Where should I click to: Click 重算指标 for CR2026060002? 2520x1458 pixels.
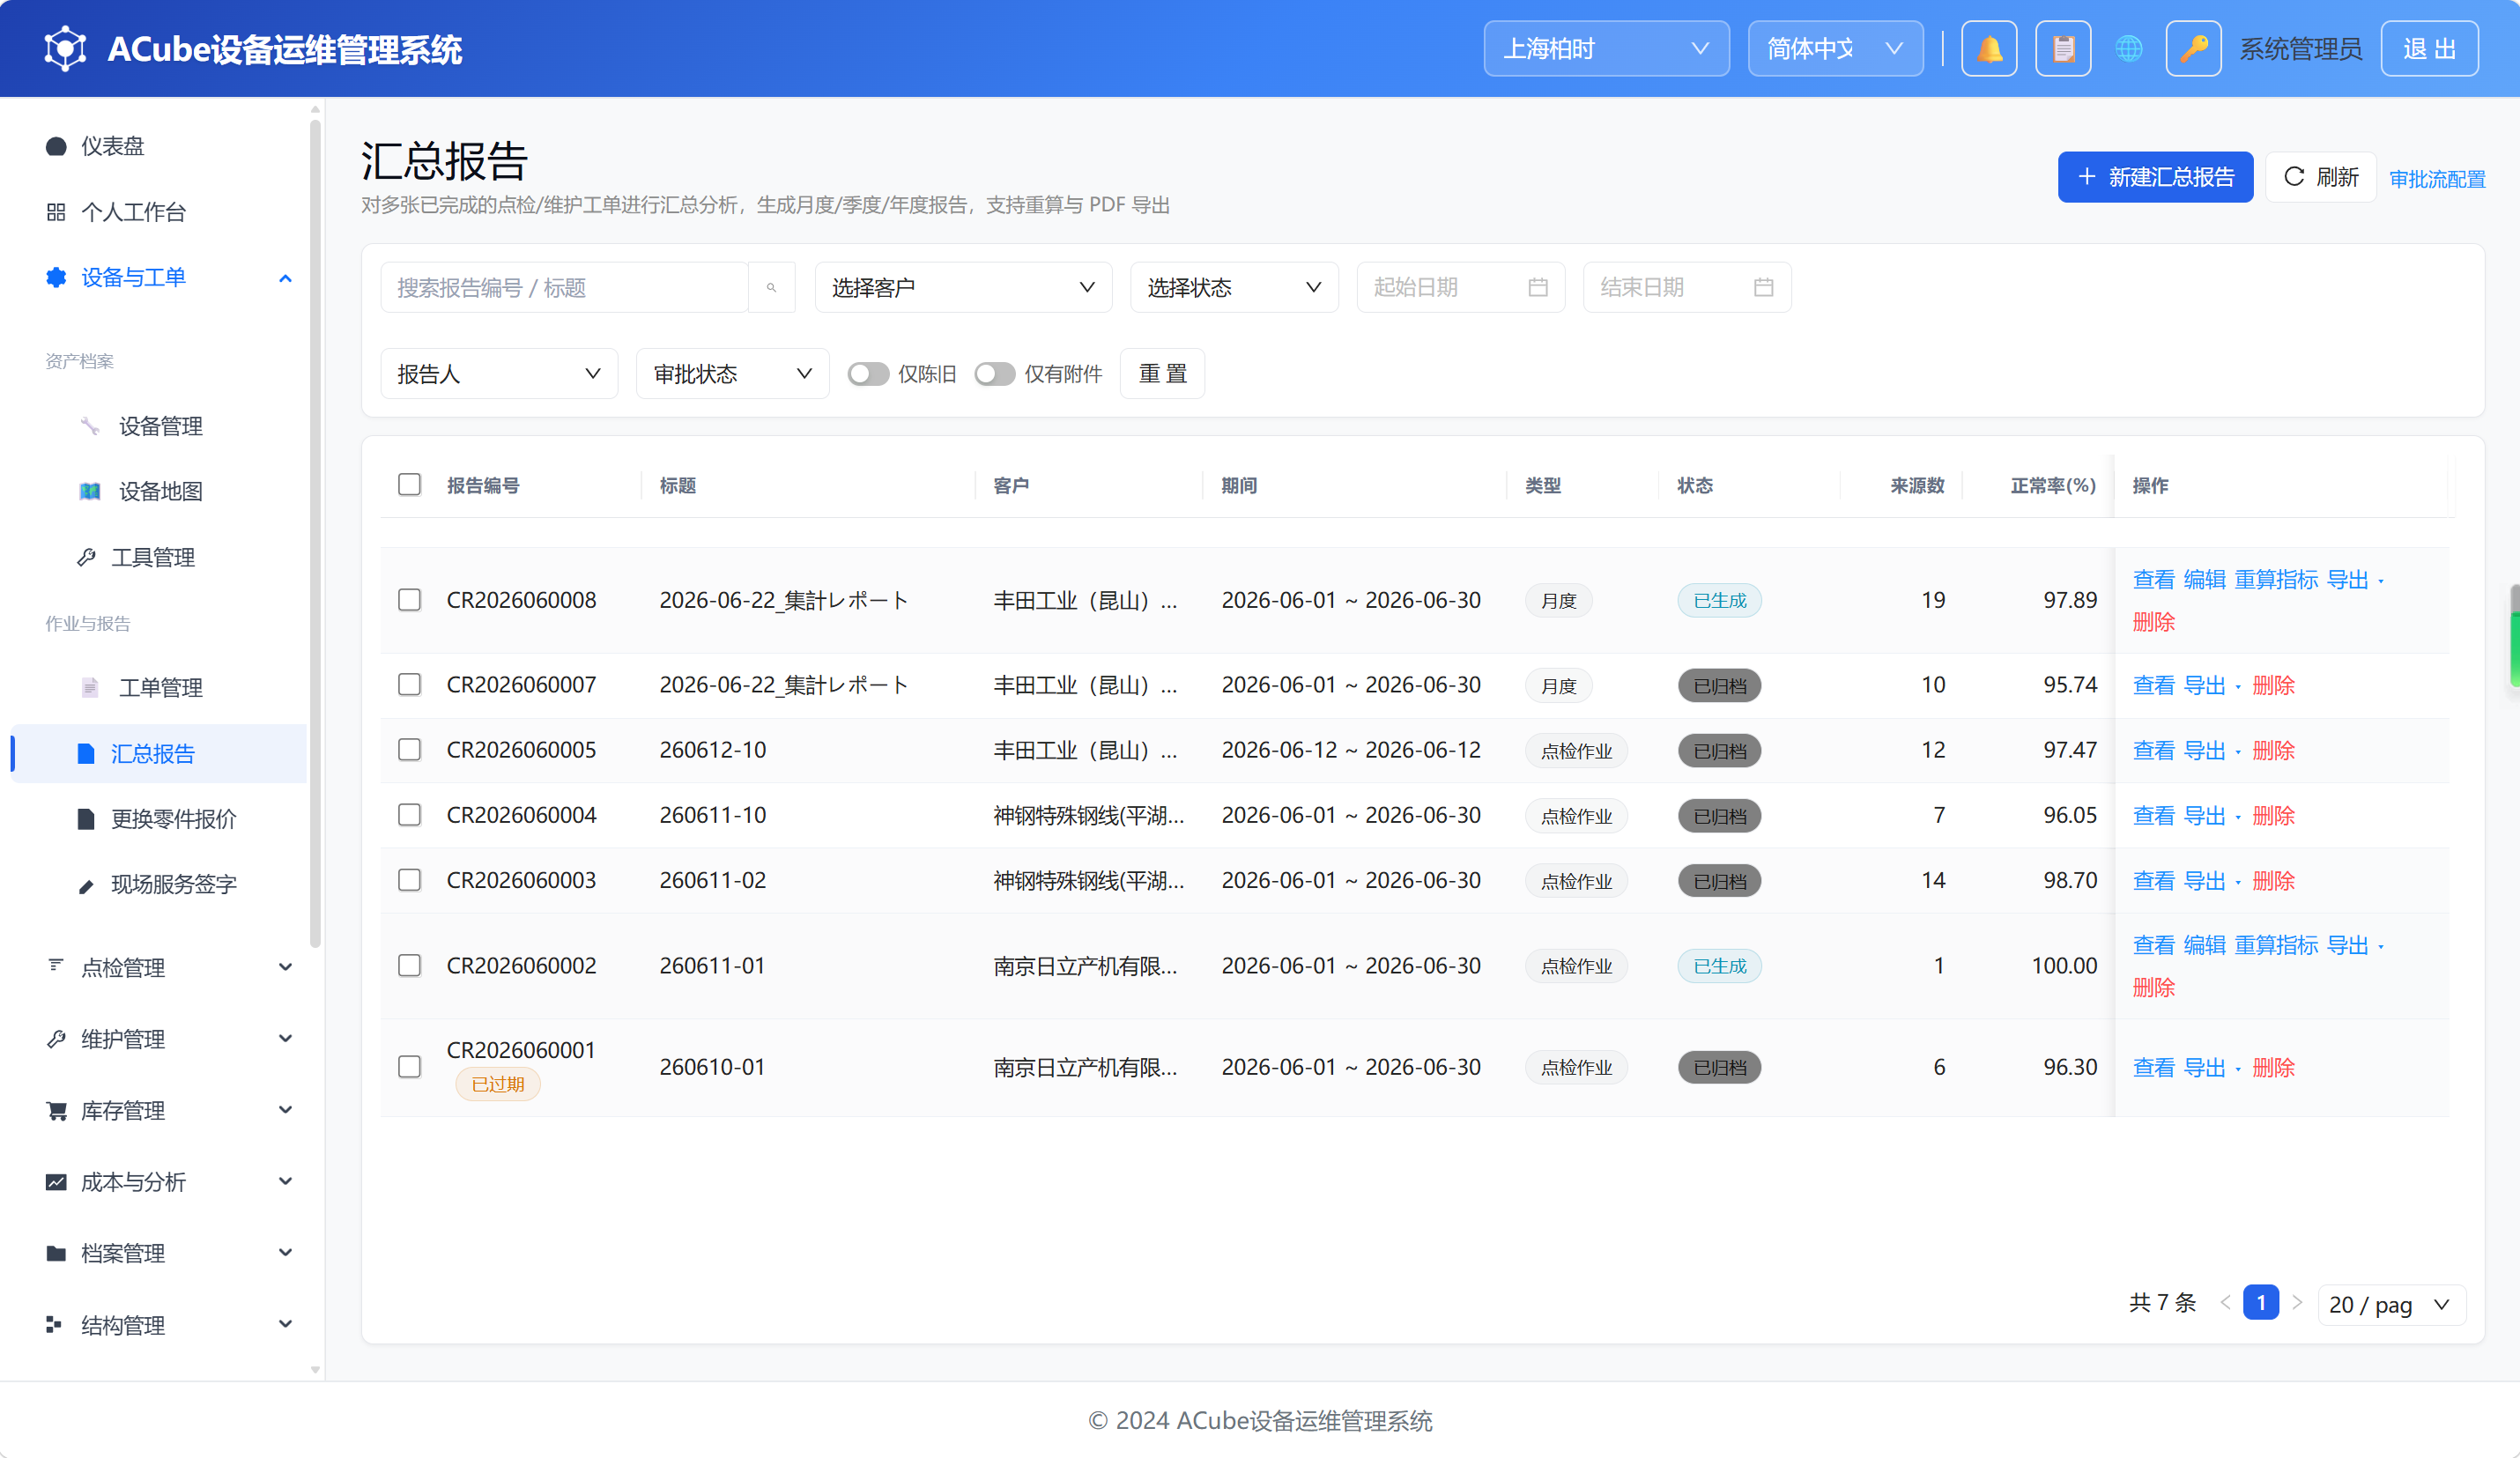coord(2276,945)
